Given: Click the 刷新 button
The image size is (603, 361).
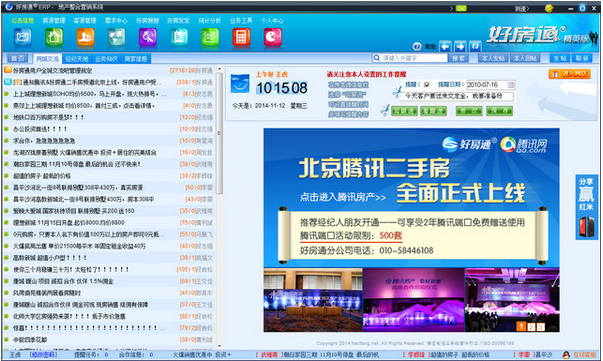Looking at the screenshot, I should [x=582, y=58].
